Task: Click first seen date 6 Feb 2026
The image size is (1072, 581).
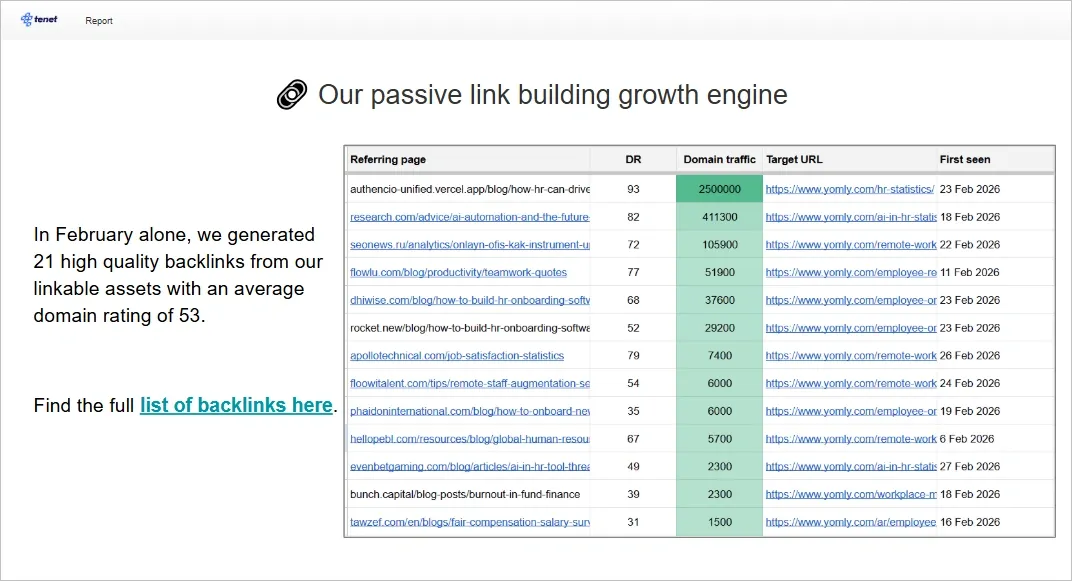Action: tap(967, 439)
